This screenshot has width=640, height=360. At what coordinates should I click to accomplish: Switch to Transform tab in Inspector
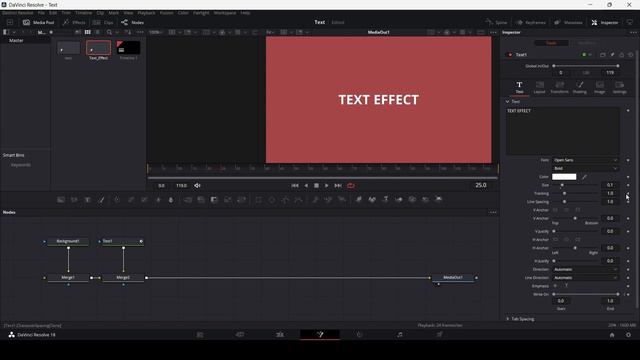560,87
